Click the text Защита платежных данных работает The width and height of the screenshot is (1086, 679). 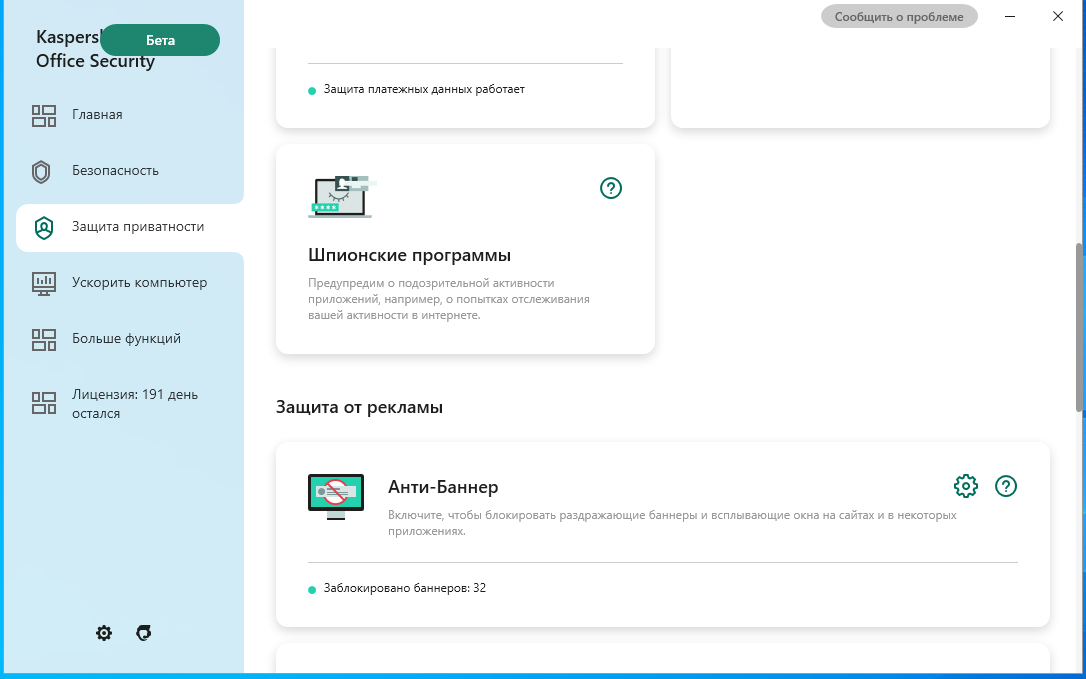(x=424, y=89)
